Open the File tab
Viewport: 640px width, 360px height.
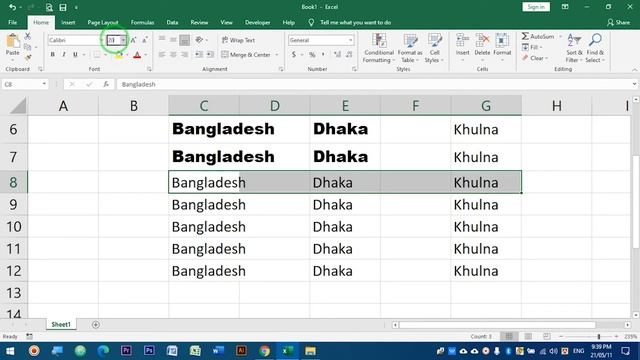pyautogui.click(x=13, y=22)
